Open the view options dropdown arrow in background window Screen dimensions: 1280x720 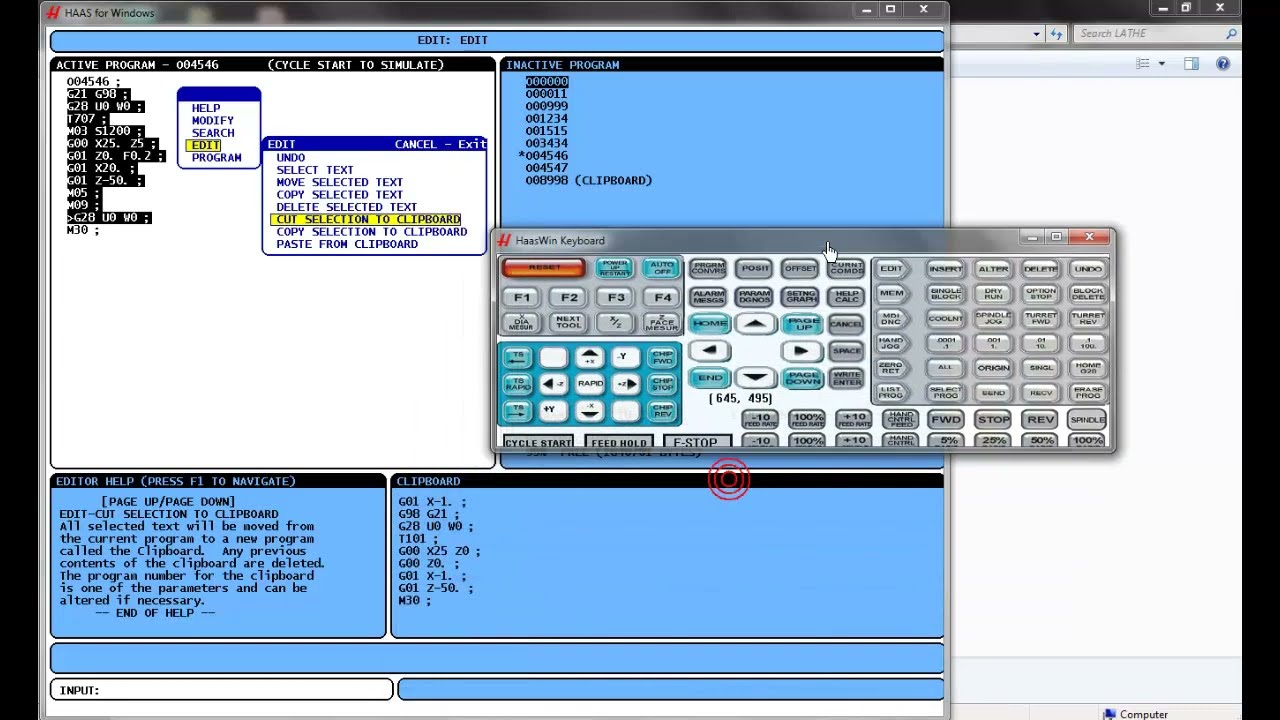[1161, 64]
